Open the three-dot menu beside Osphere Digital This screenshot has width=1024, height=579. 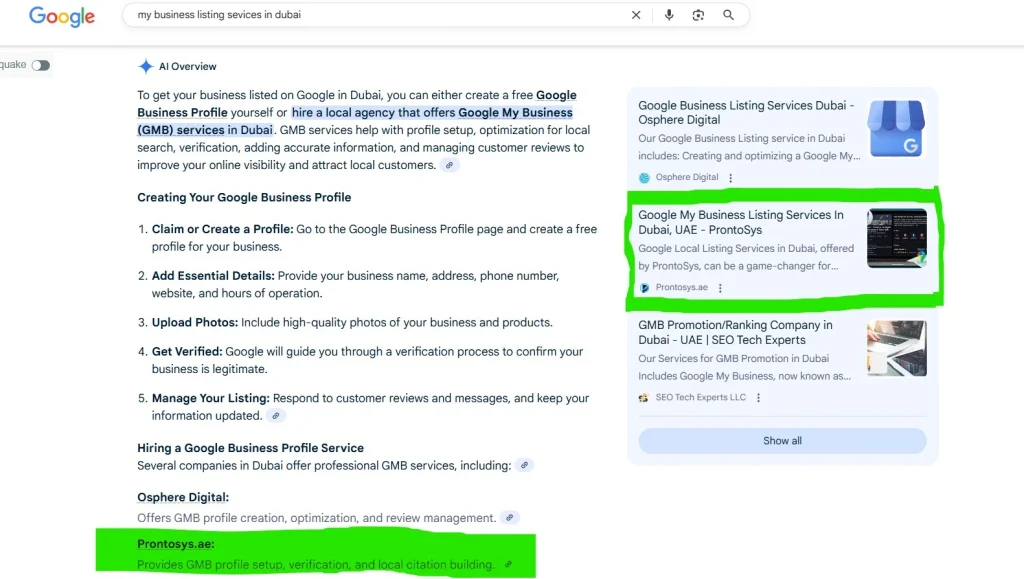(x=731, y=178)
